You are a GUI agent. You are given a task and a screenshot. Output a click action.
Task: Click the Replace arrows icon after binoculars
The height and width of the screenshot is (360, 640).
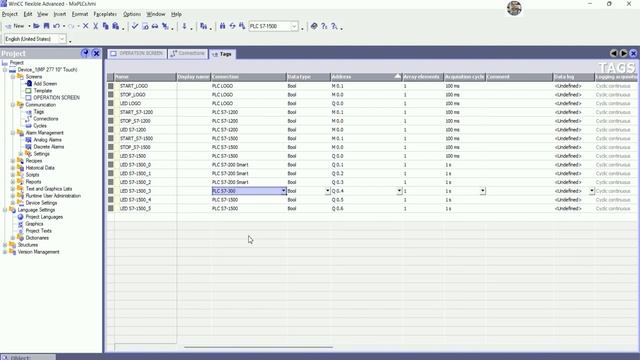(232, 26)
